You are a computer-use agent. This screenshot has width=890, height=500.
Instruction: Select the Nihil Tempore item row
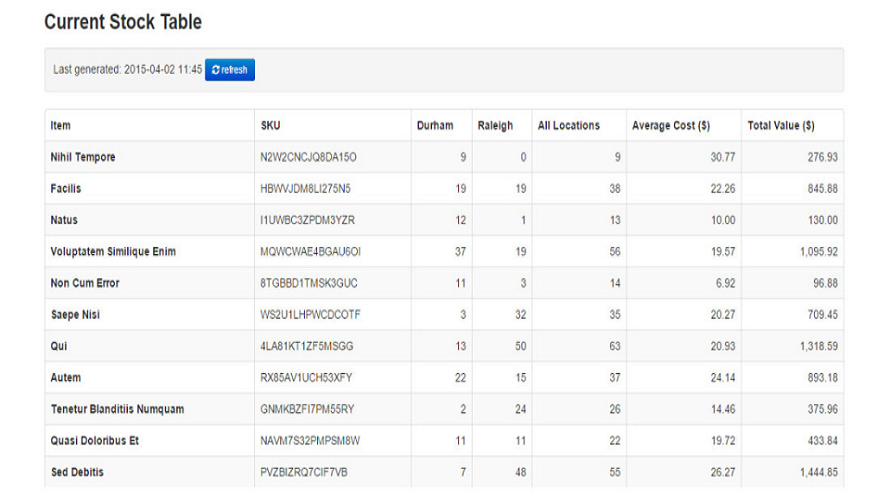83,157
